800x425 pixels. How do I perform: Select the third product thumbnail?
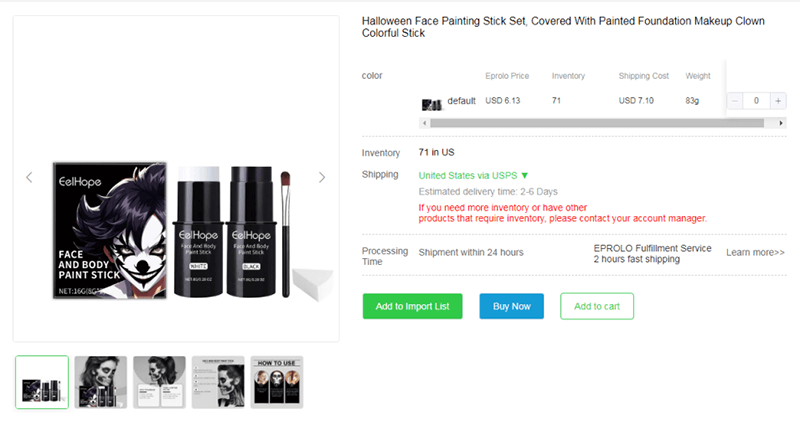(x=160, y=382)
